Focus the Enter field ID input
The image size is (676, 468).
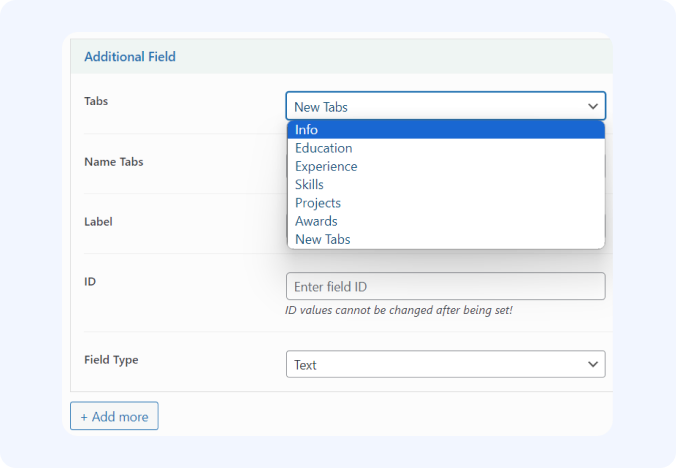(445, 286)
